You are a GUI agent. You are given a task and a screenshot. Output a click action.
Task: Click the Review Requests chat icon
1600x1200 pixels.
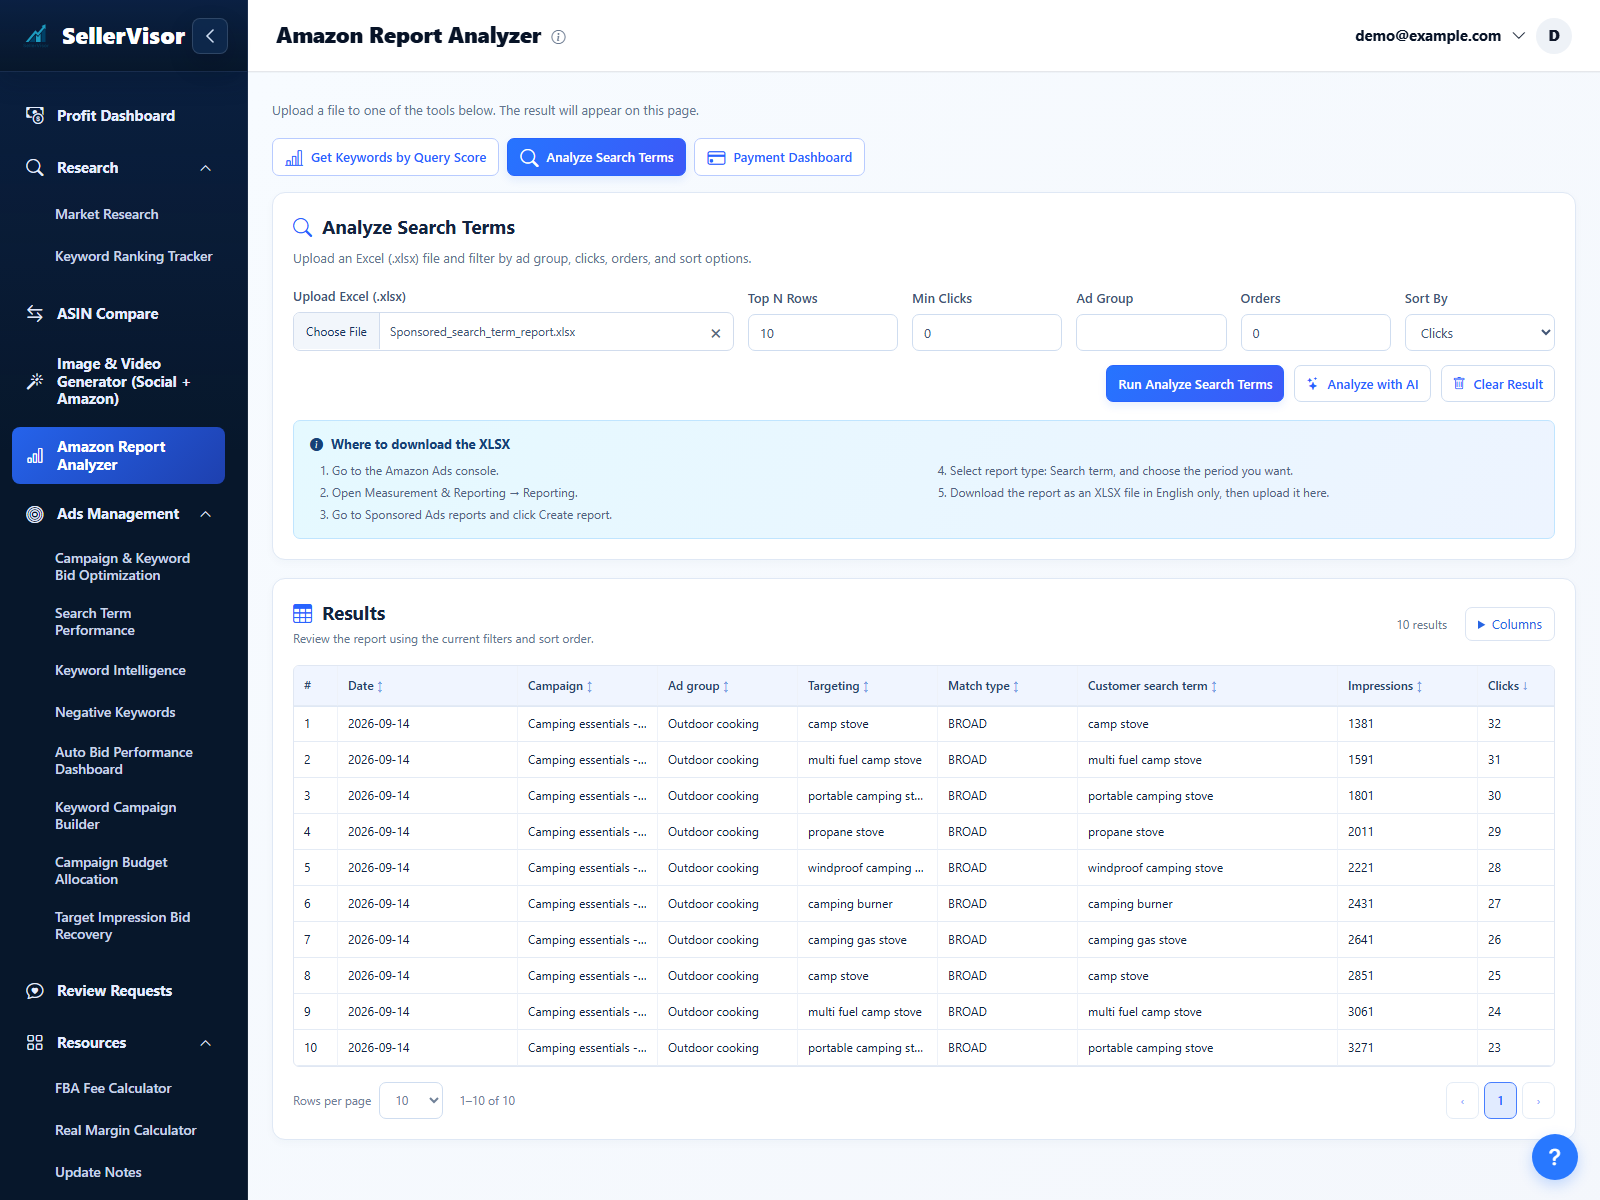click(35, 991)
